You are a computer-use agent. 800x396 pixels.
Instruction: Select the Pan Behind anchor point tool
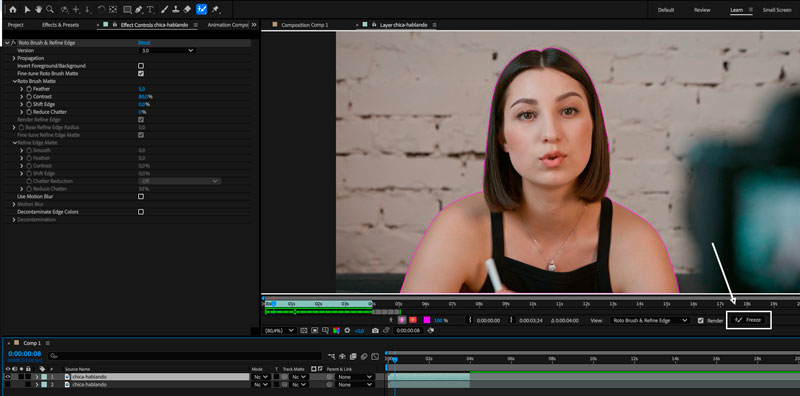(112, 9)
